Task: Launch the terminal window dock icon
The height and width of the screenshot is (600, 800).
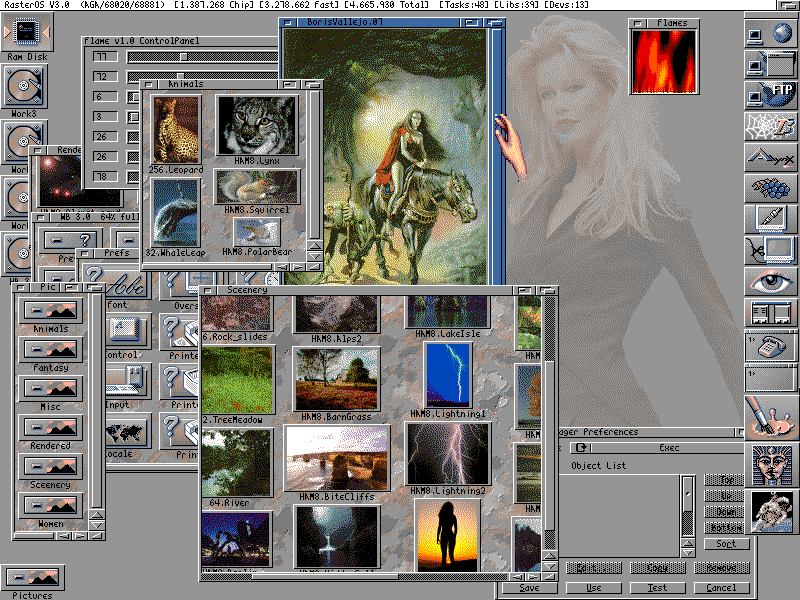Action: 770,64
